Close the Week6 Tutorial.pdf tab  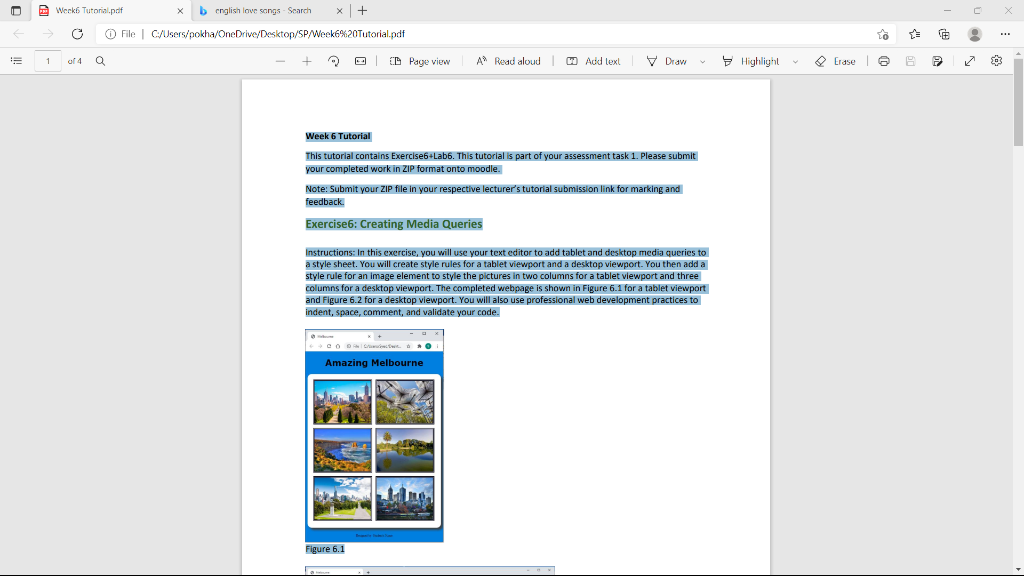click(180, 10)
